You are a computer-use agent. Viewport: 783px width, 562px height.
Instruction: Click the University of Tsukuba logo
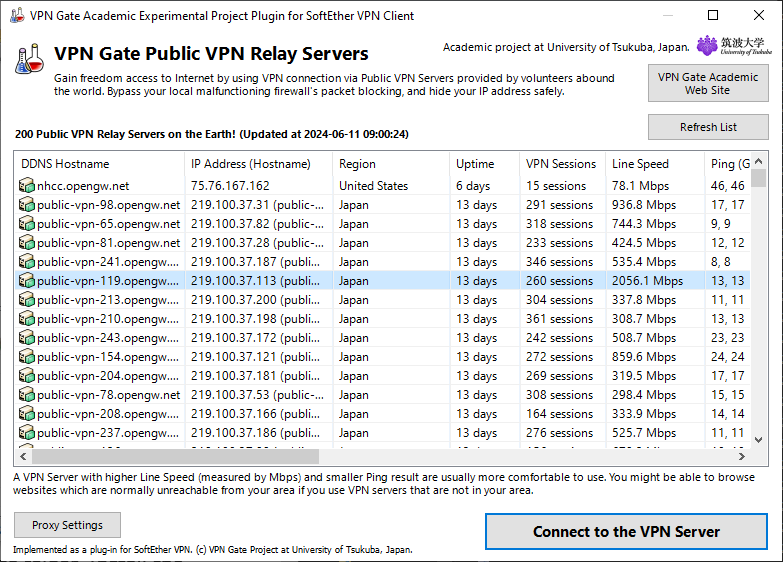point(734,45)
